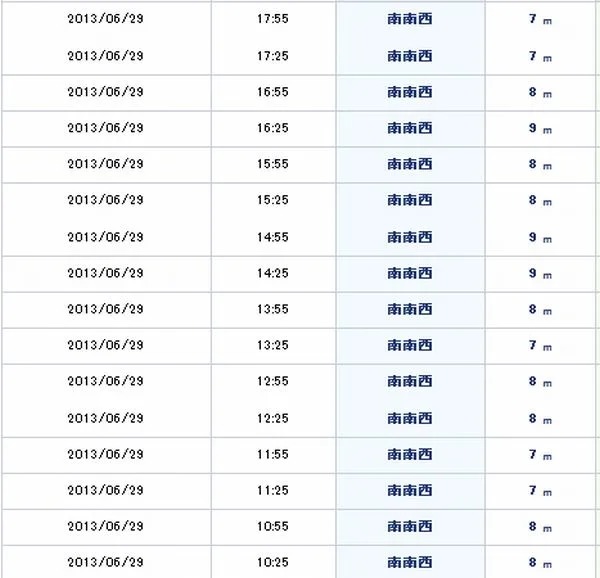
Task: Click the 南南西 entry at 15:25
Action: [x=410, y=200]
